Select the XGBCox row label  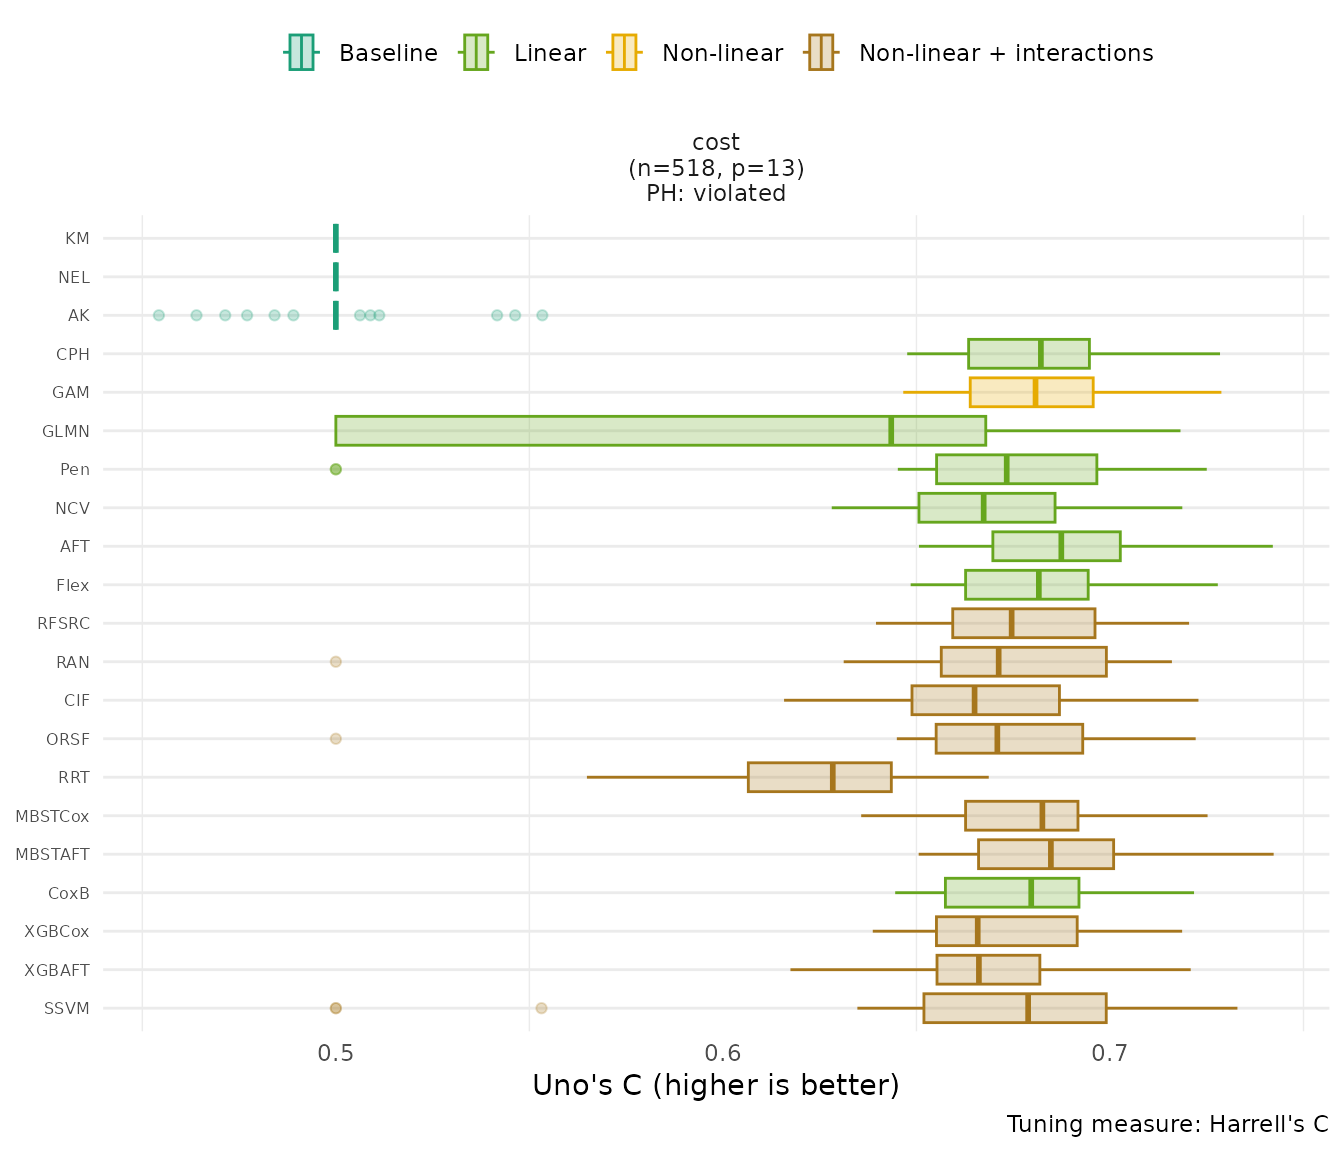57,932
